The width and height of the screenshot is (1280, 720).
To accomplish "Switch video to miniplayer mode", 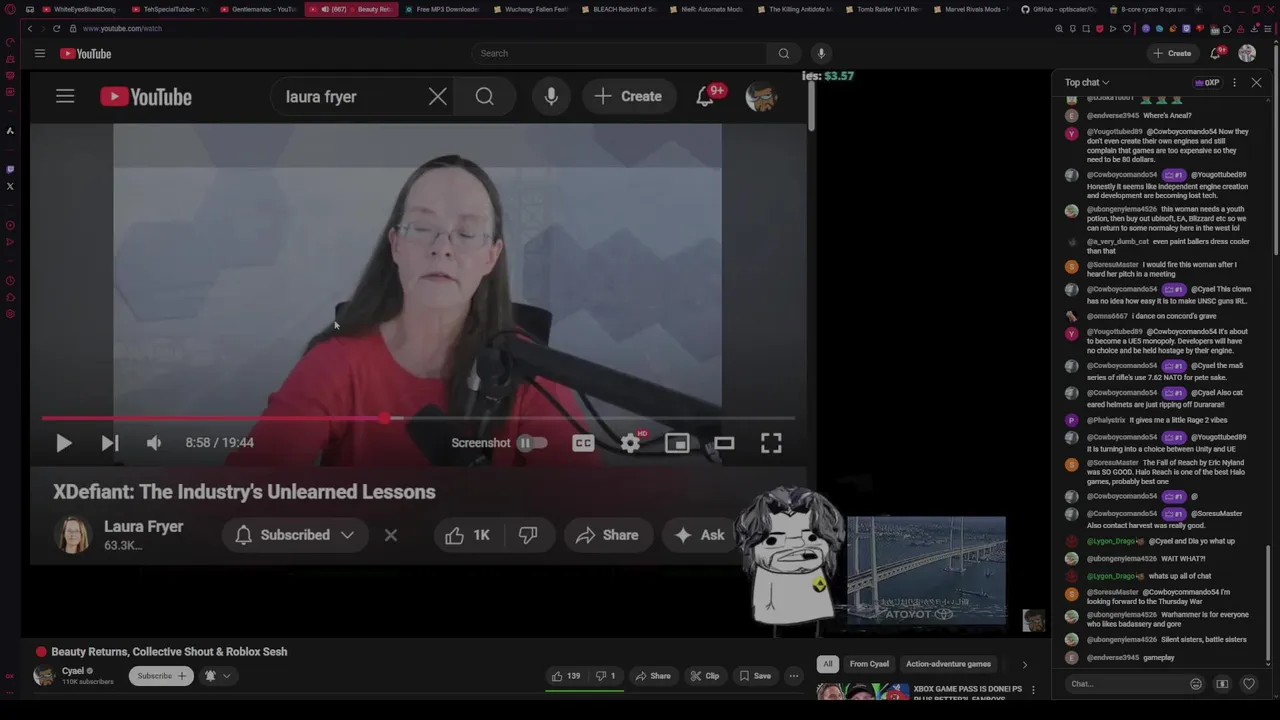I will (x=677, y=443).
